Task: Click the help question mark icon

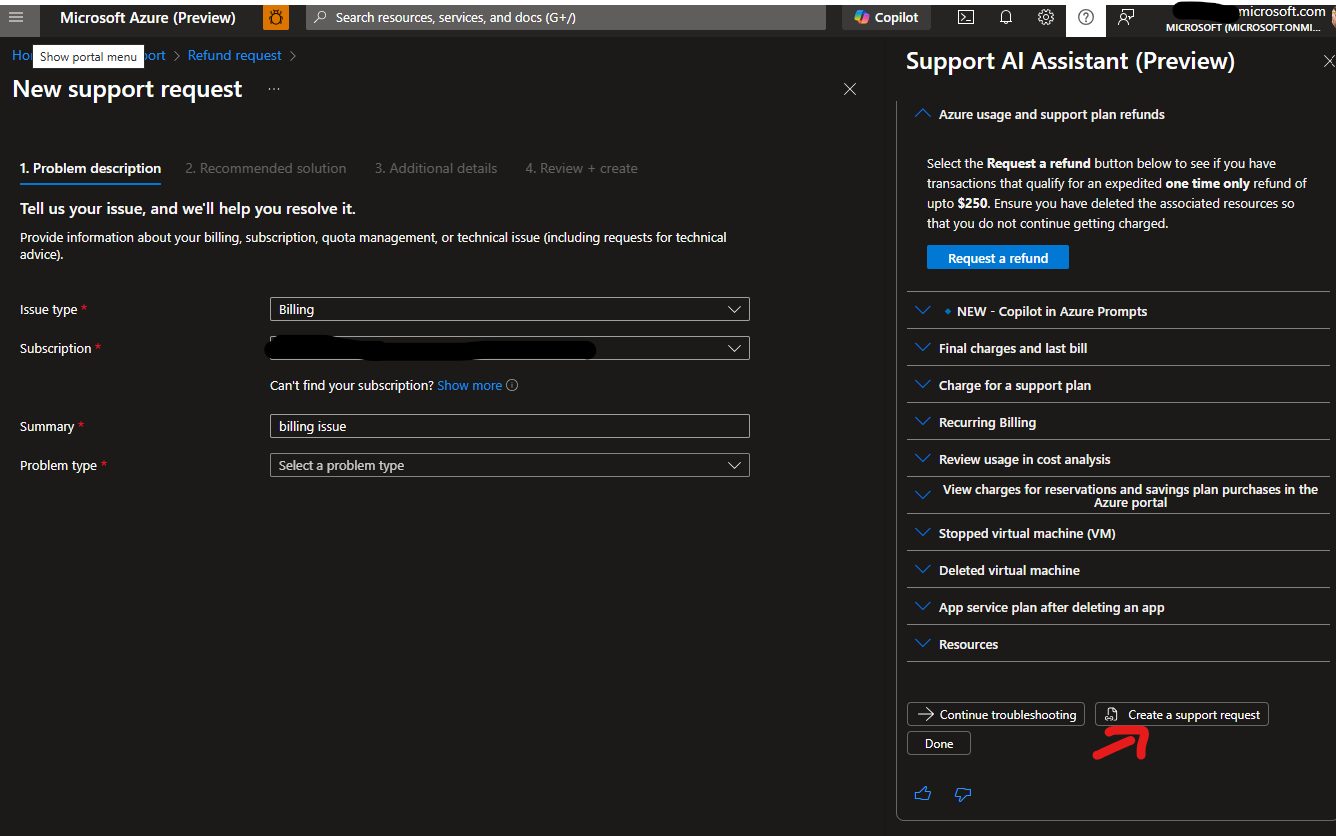Action: [1086, 17]
